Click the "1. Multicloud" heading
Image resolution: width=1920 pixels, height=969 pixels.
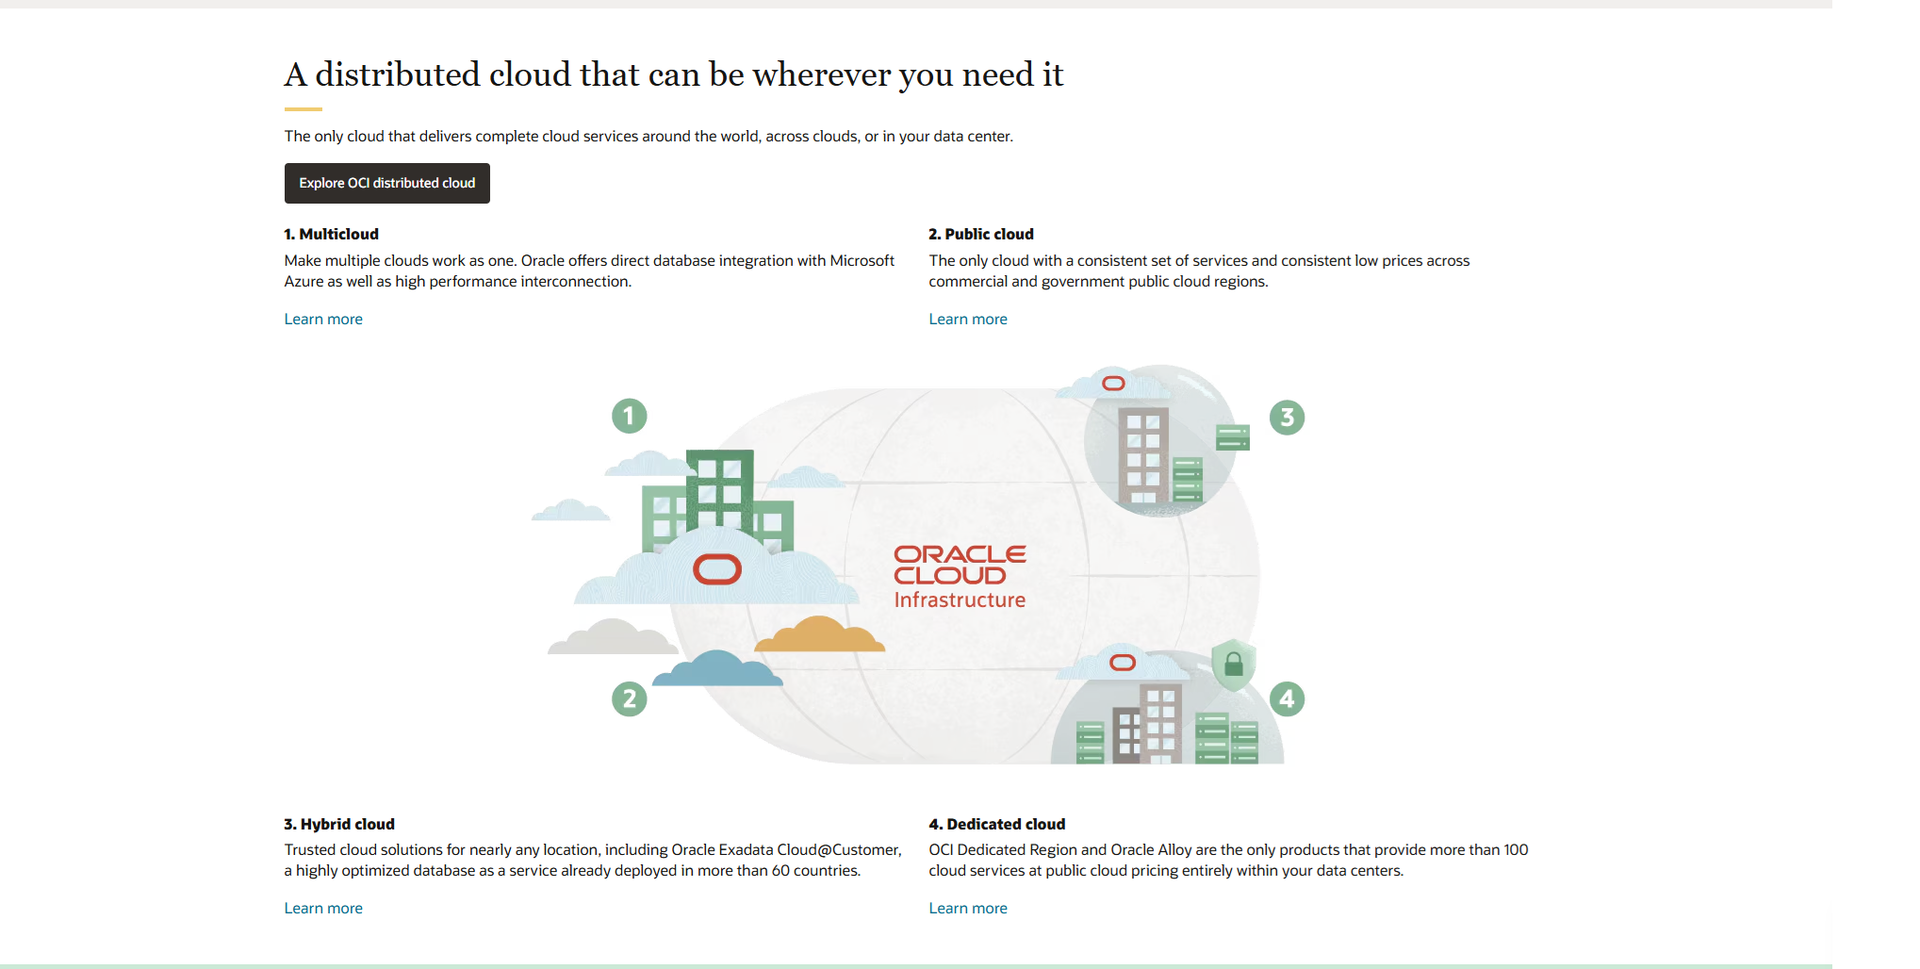(x=331, y=234)
